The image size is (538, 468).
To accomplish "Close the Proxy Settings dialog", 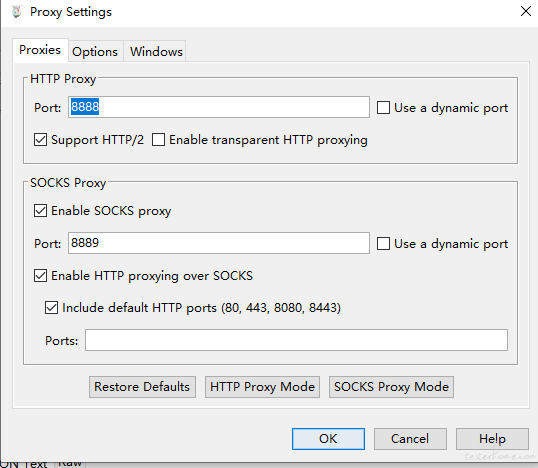I will coord(526,11).
